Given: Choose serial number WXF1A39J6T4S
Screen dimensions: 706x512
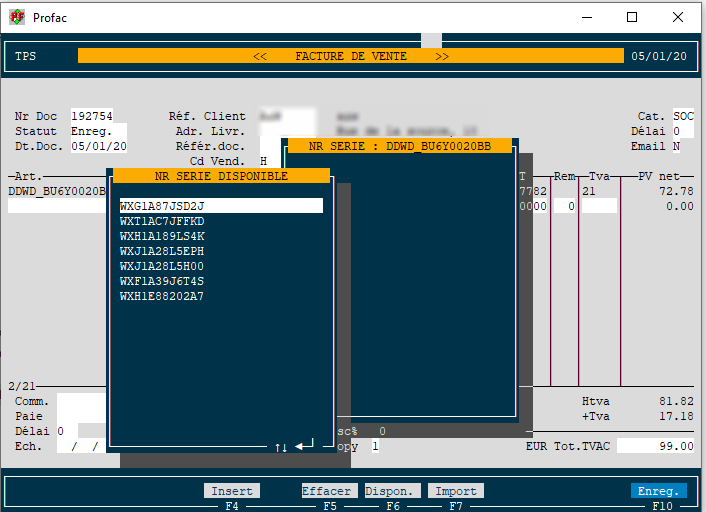Looking at the screenshot, I should [x=162, y=281].
